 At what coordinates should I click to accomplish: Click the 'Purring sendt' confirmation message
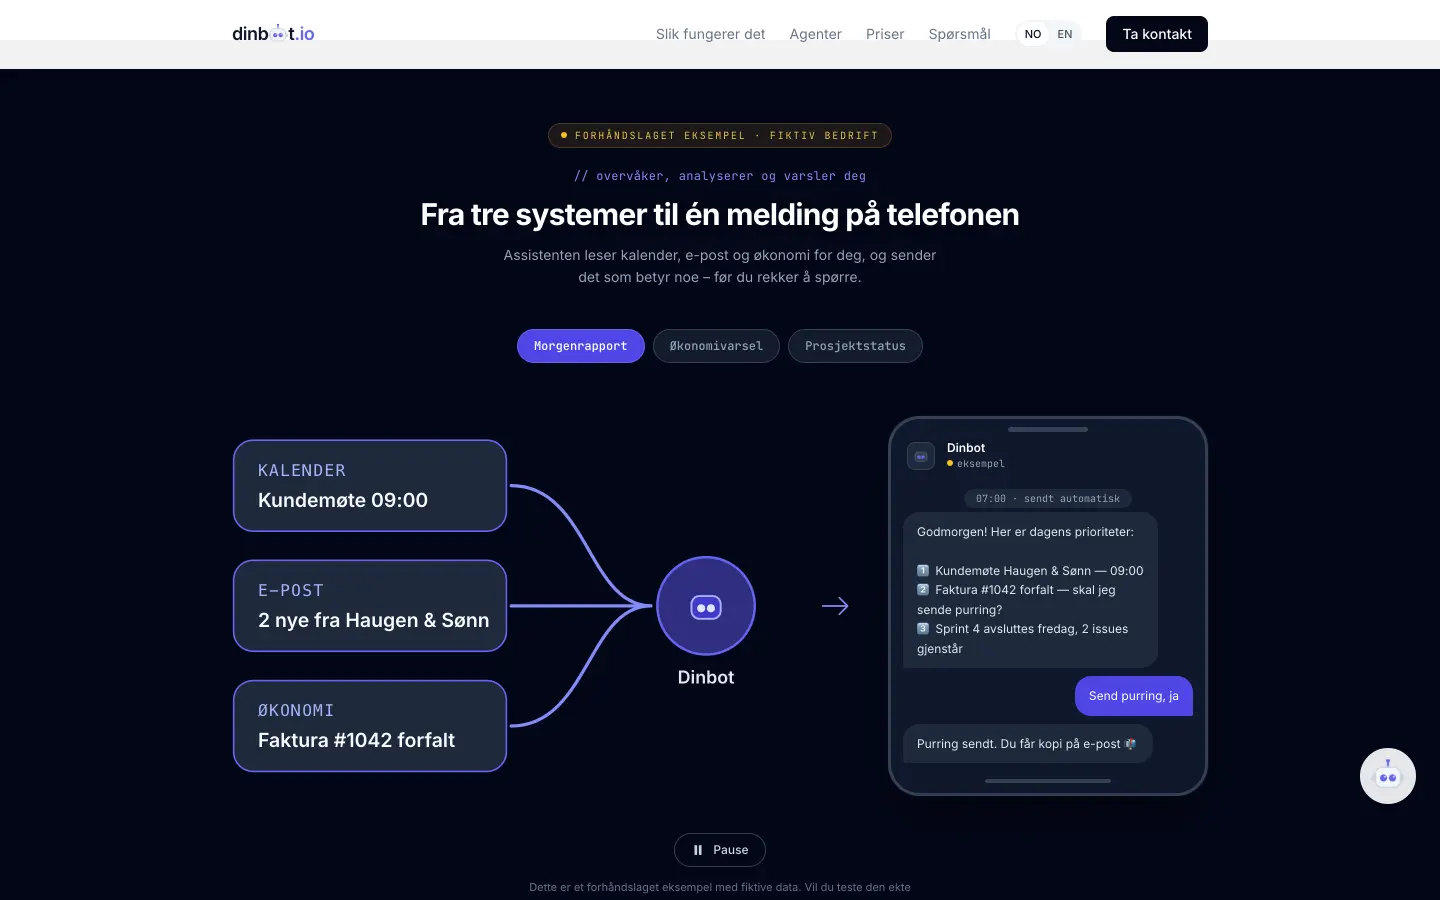[x=1028, y=744]
